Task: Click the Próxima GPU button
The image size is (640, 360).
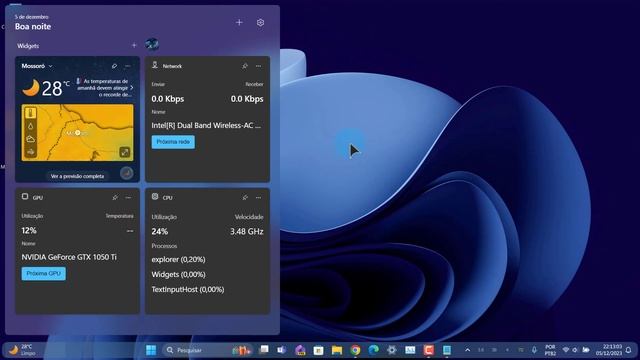Action: 43,273
